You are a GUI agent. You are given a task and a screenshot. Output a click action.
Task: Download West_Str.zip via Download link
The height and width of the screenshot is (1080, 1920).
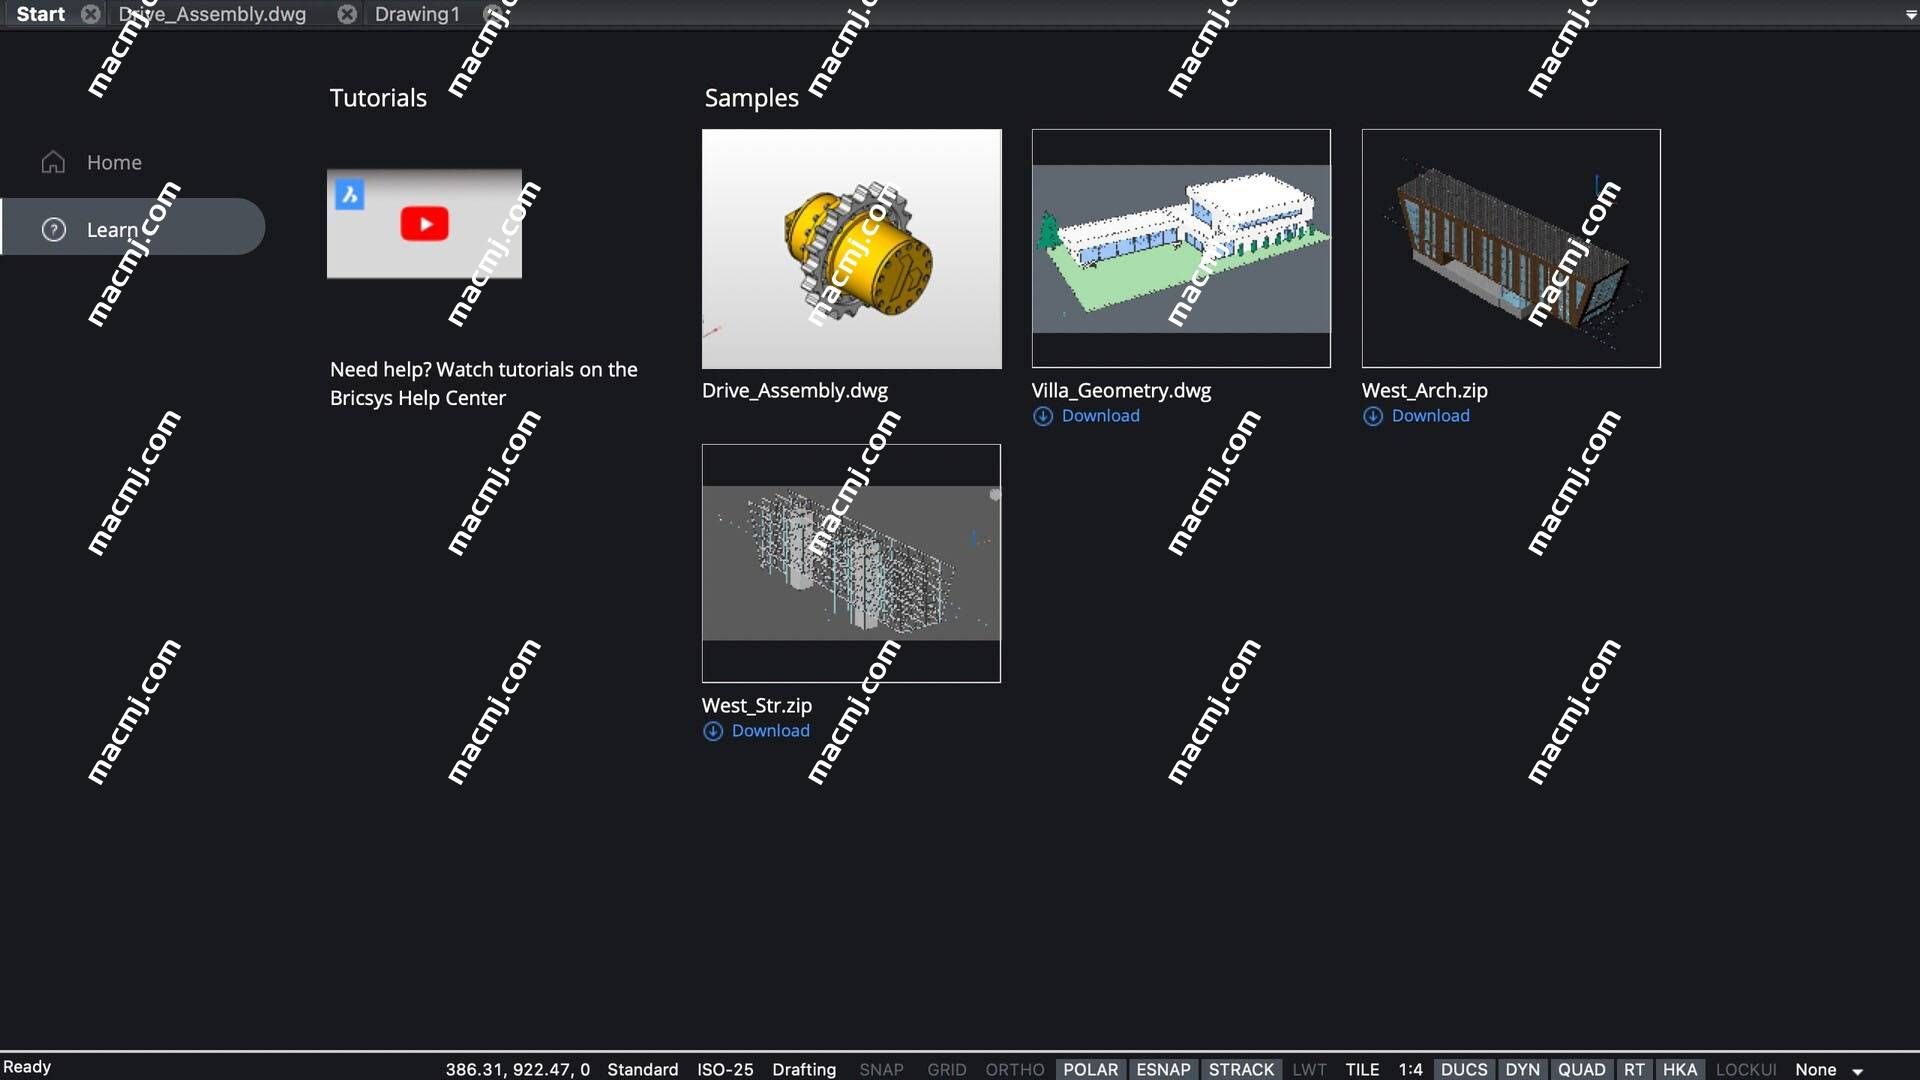770,730
